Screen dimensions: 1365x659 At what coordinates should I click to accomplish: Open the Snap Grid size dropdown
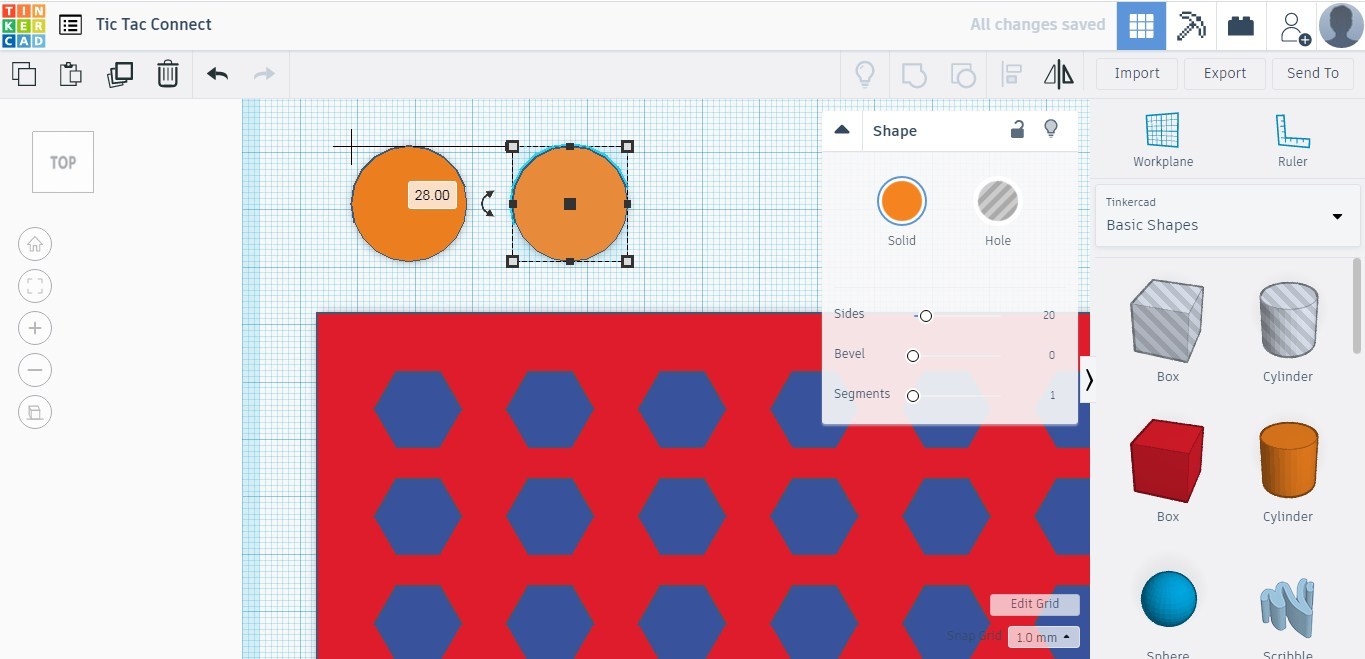[1043, 636]
